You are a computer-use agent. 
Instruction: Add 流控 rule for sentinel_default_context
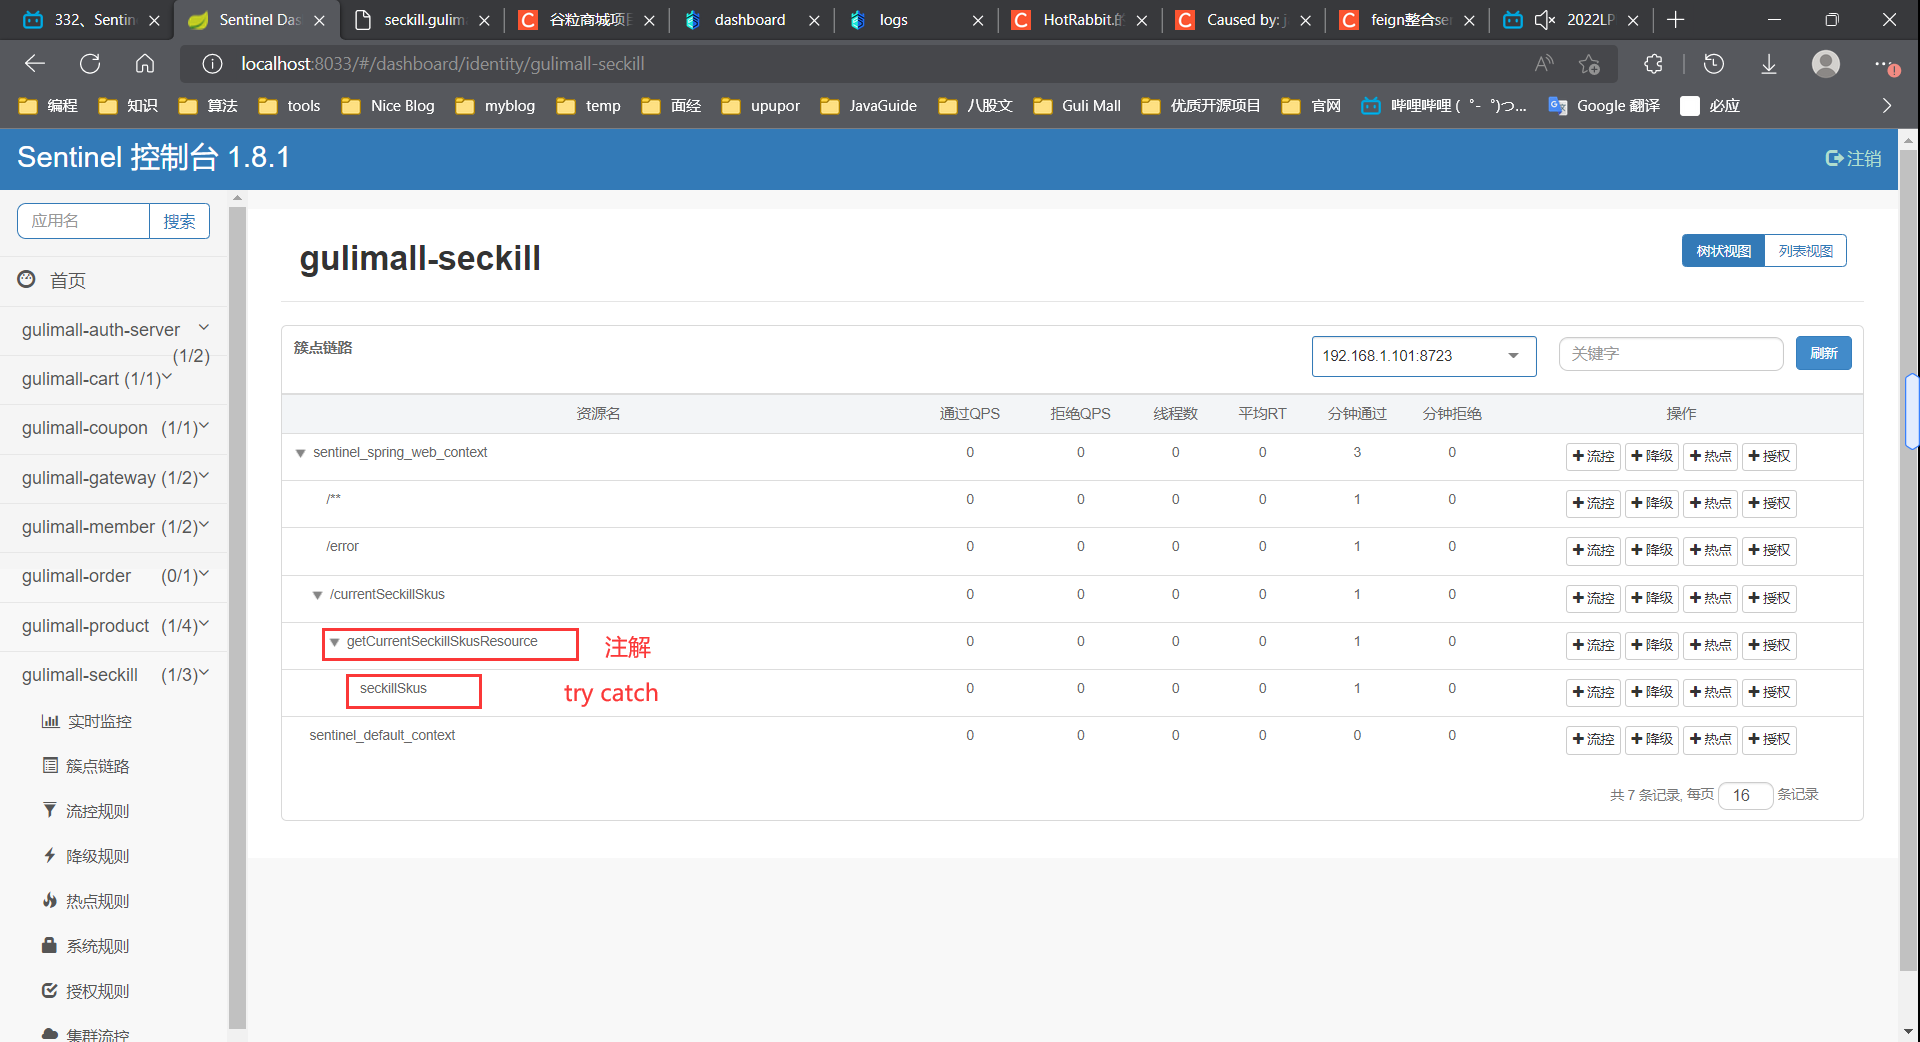[1593, 739]
